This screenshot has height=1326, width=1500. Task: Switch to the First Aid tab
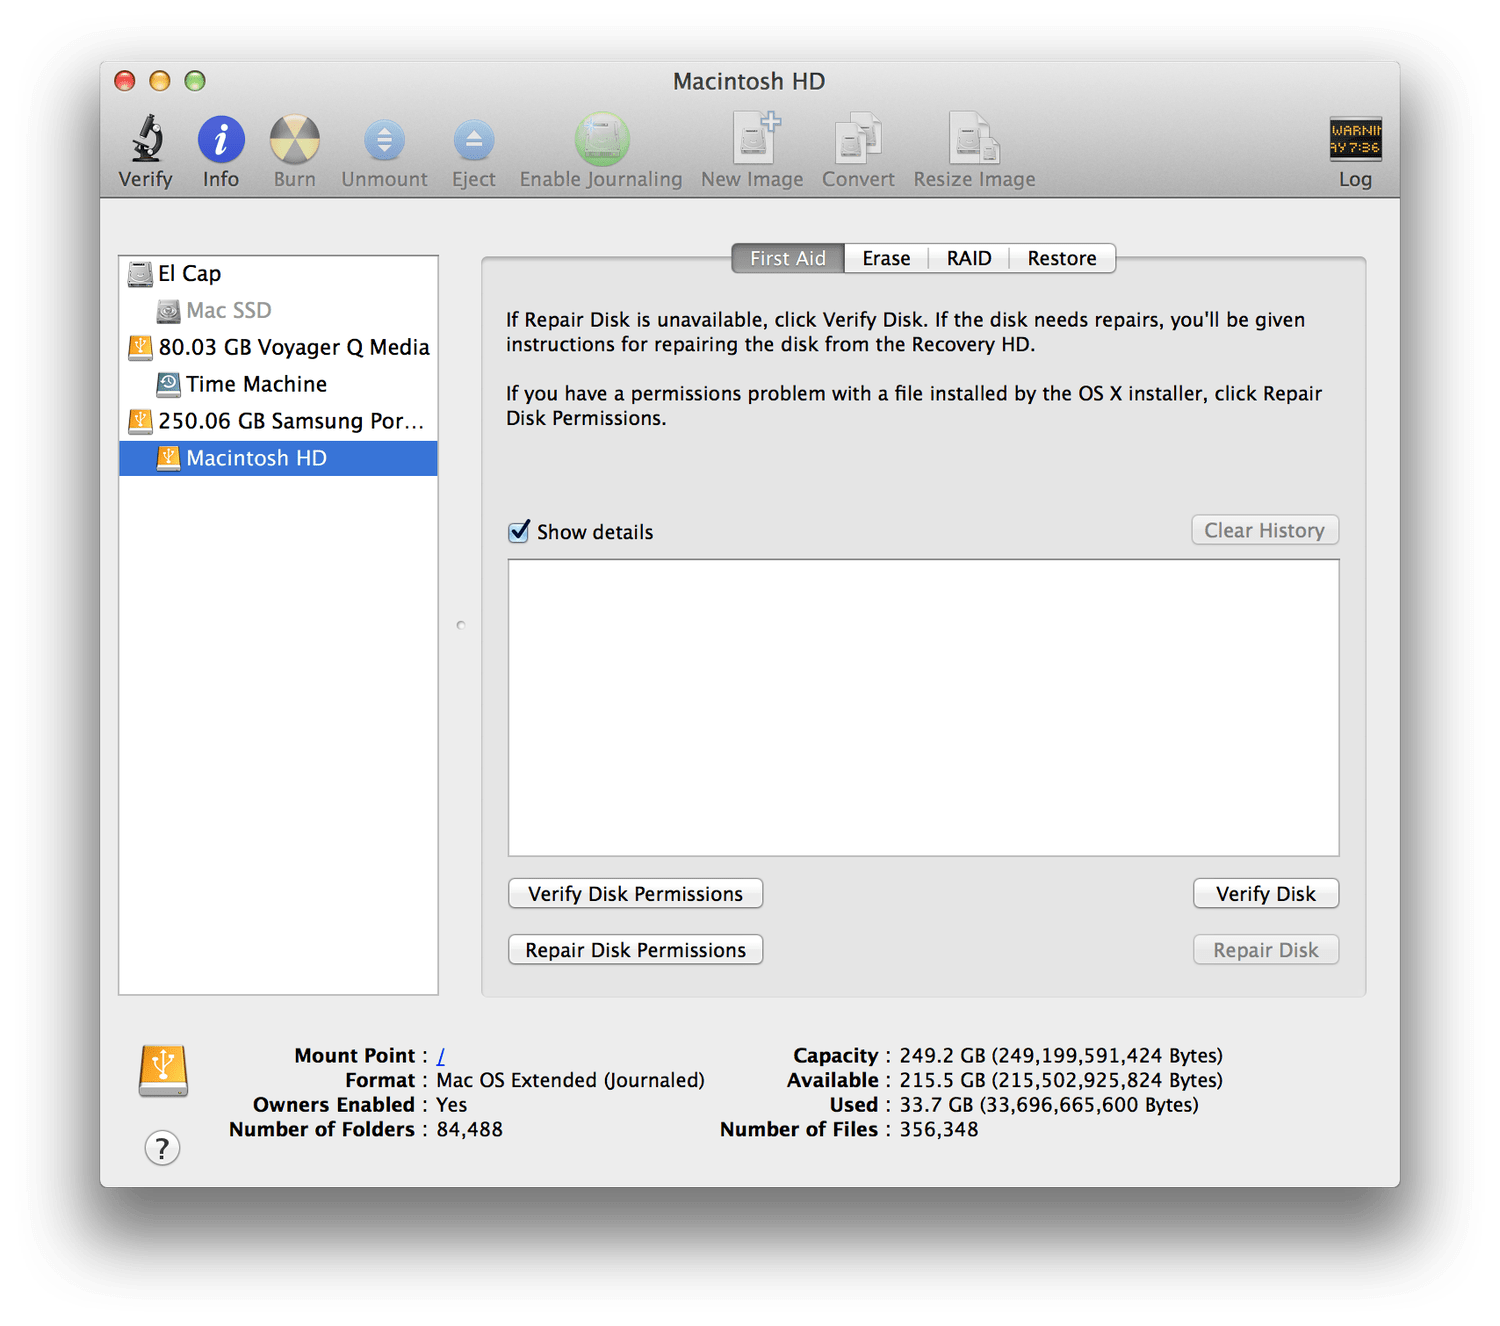coord(788,258)
